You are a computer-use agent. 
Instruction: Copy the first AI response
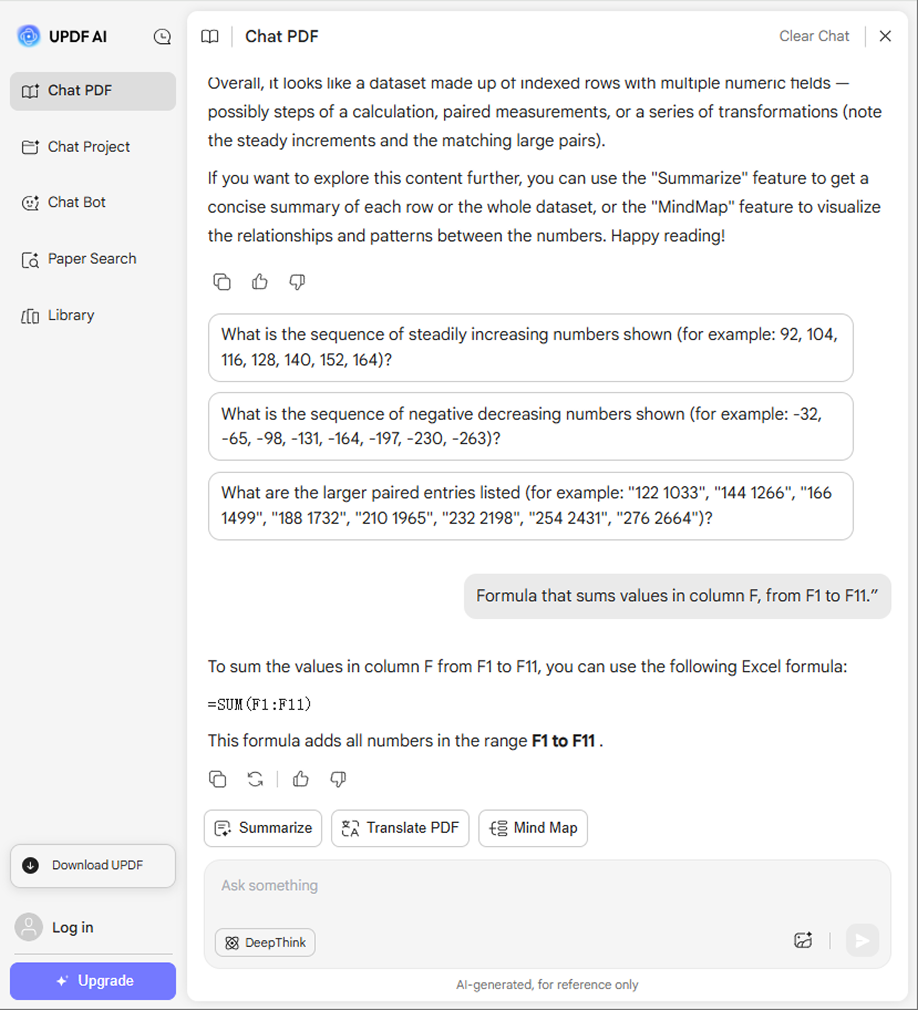(222, 282)
